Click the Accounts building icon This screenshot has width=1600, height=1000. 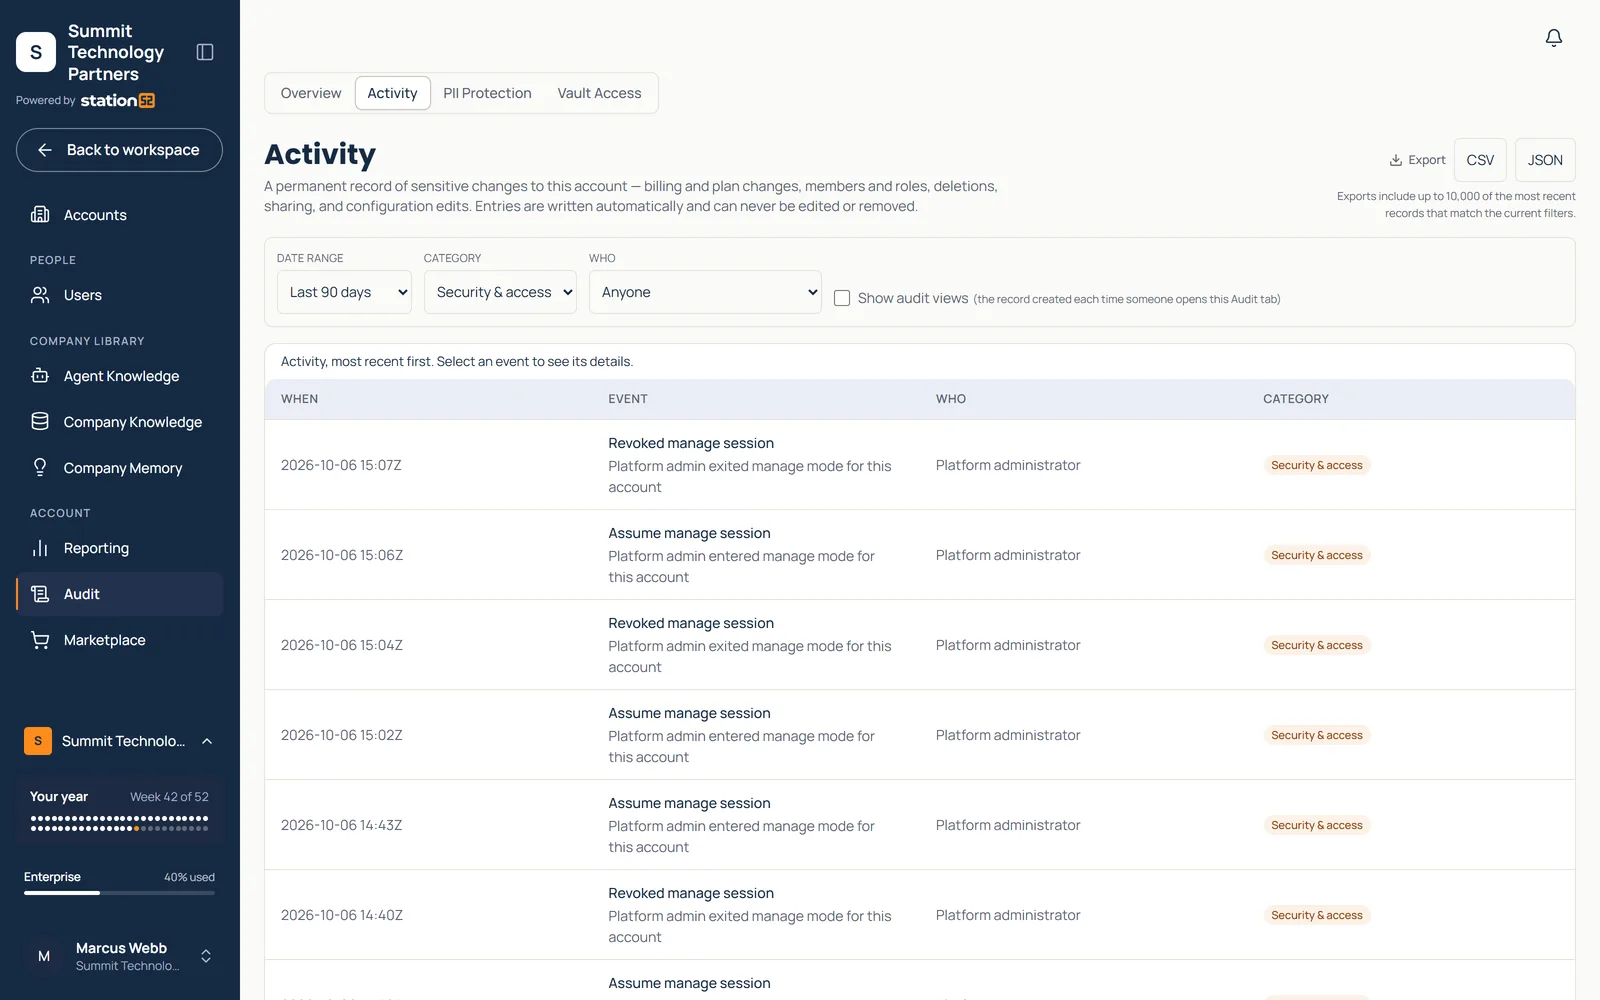(40, 214)
